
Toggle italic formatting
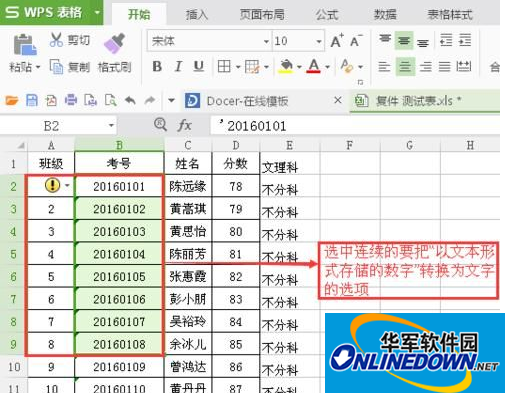click(x=179, y=66)
